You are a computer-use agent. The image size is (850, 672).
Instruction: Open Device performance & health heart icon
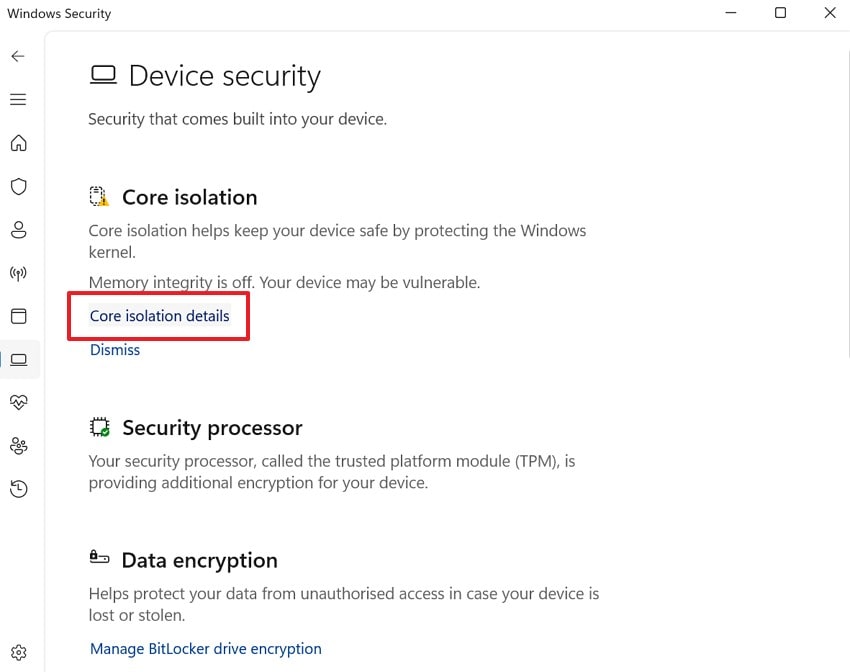pos(18,402)
